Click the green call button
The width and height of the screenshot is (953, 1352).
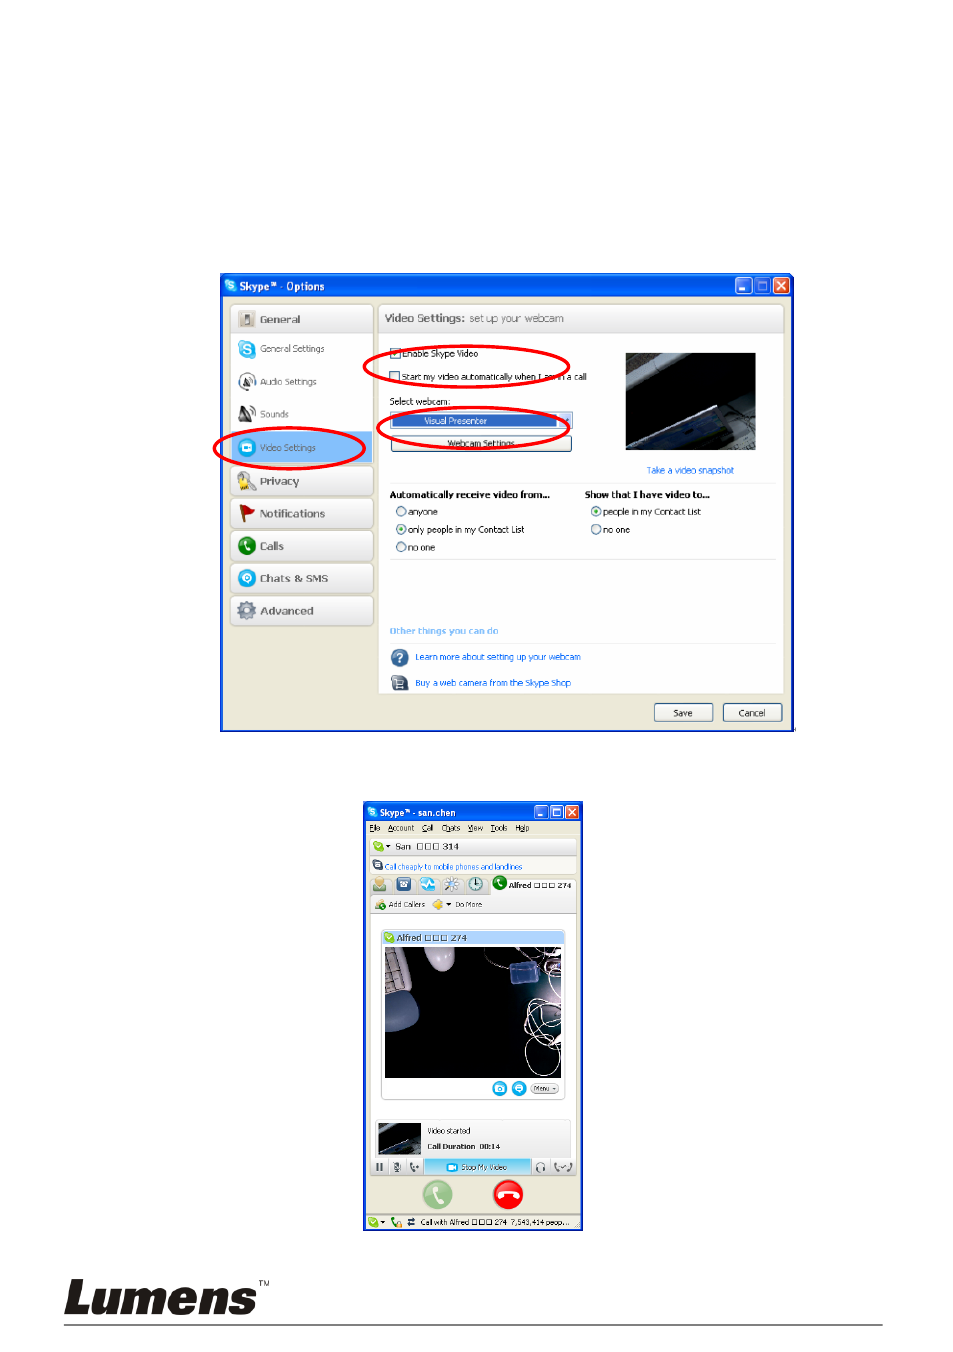[438, 1194]
